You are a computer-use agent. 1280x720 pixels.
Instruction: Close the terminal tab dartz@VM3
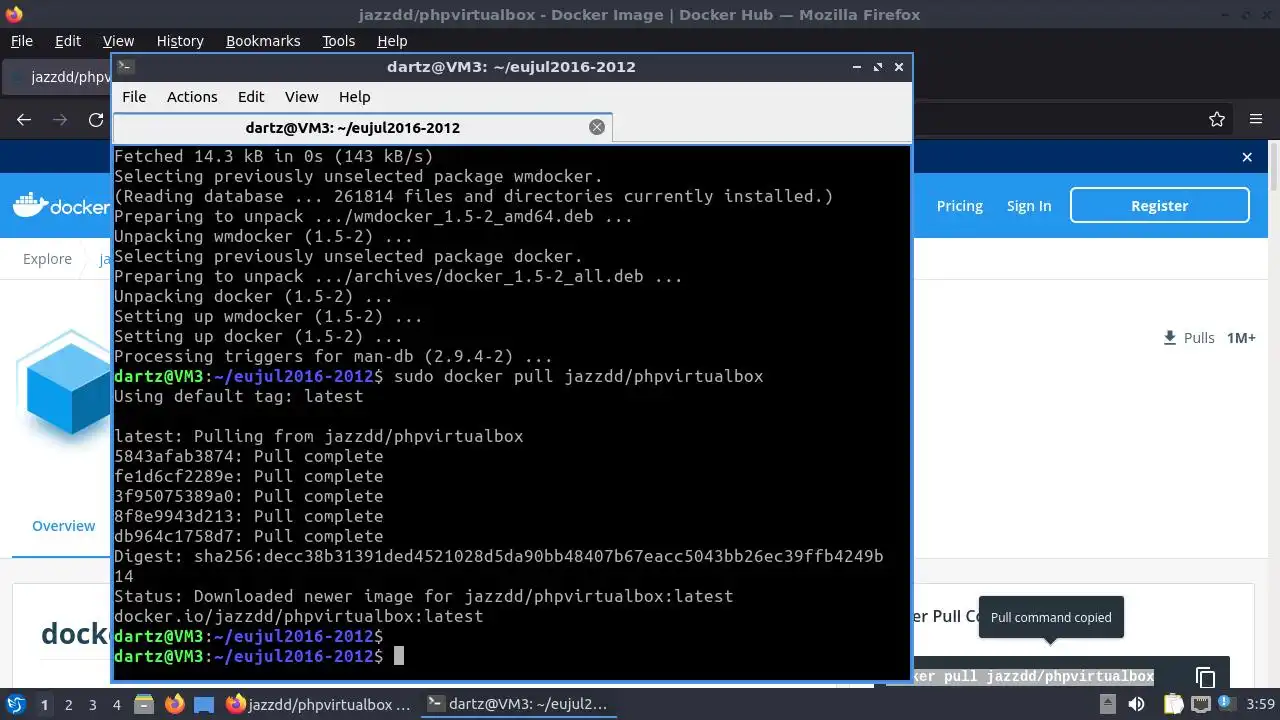click(597, 127)
